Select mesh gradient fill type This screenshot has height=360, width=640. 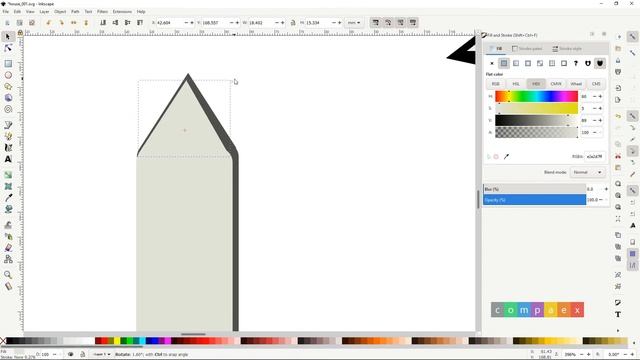pyautogui.click(x=540, y=63)
